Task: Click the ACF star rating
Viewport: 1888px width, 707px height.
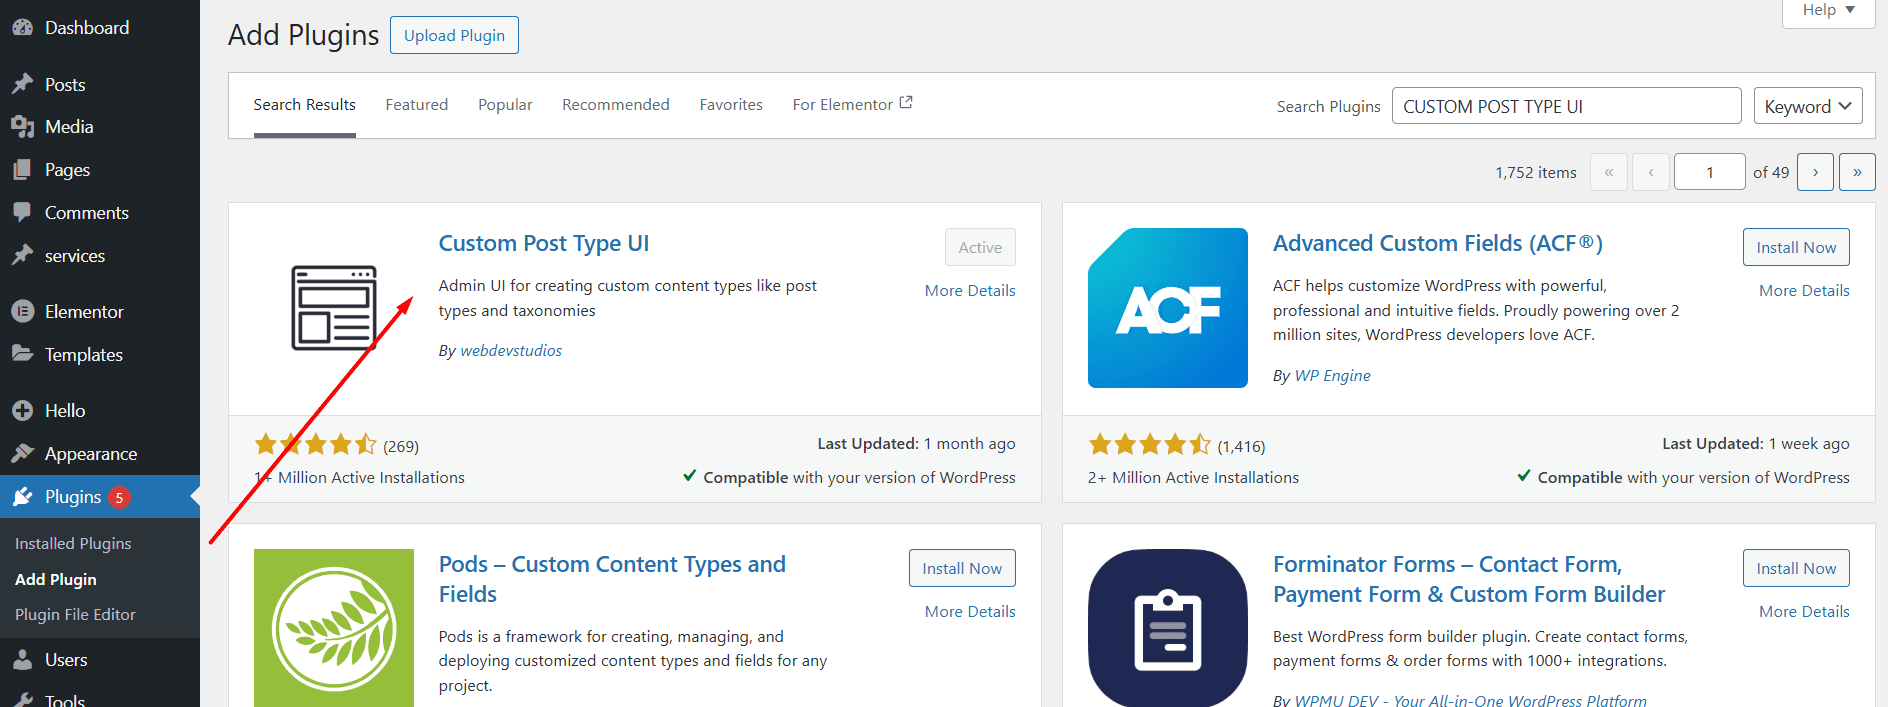Action: click(1149, 445)
